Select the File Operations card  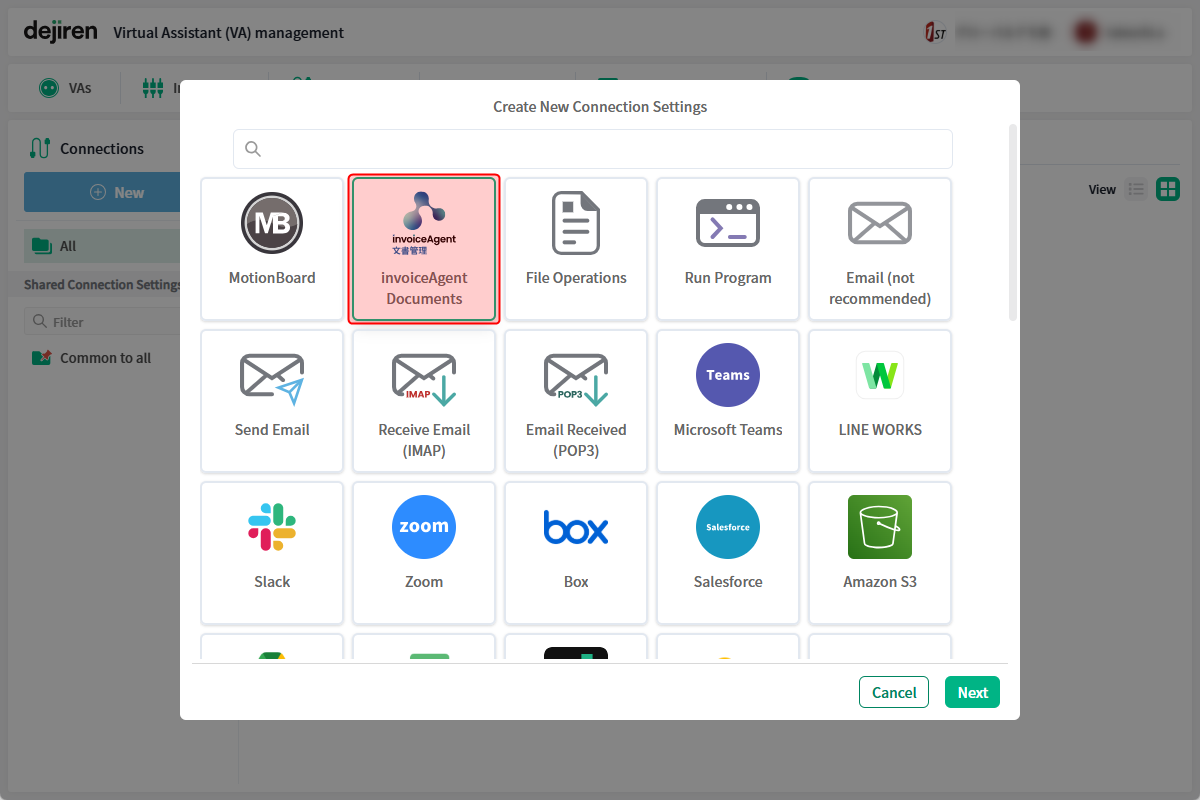click(576, 249)
